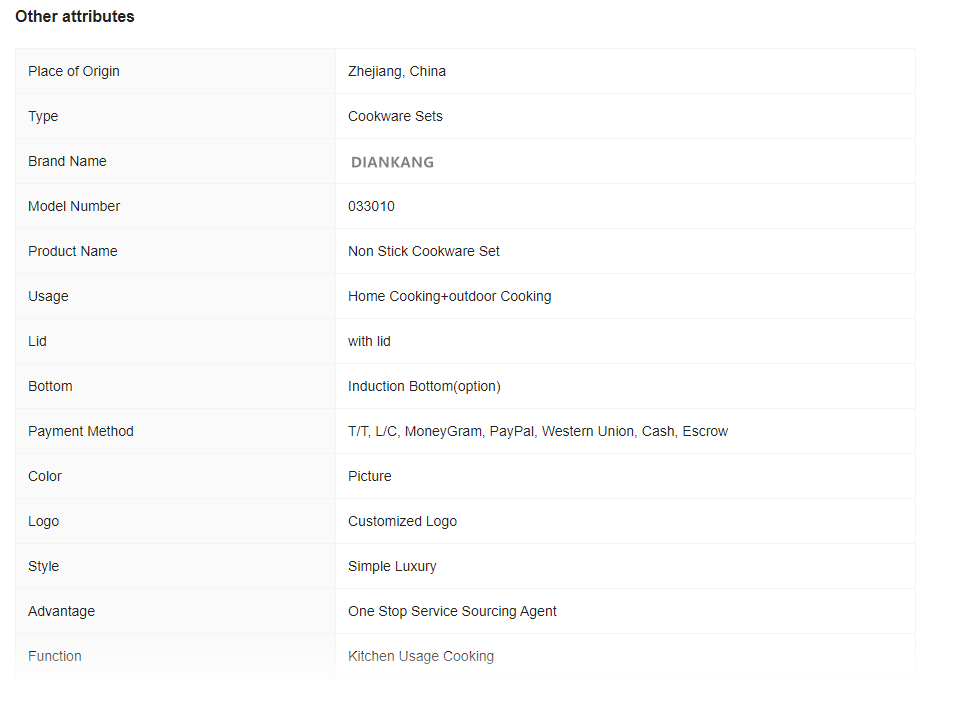Select the payment methods list text
The height and width of the screenshot is (706, 956).
click(538, 432)
